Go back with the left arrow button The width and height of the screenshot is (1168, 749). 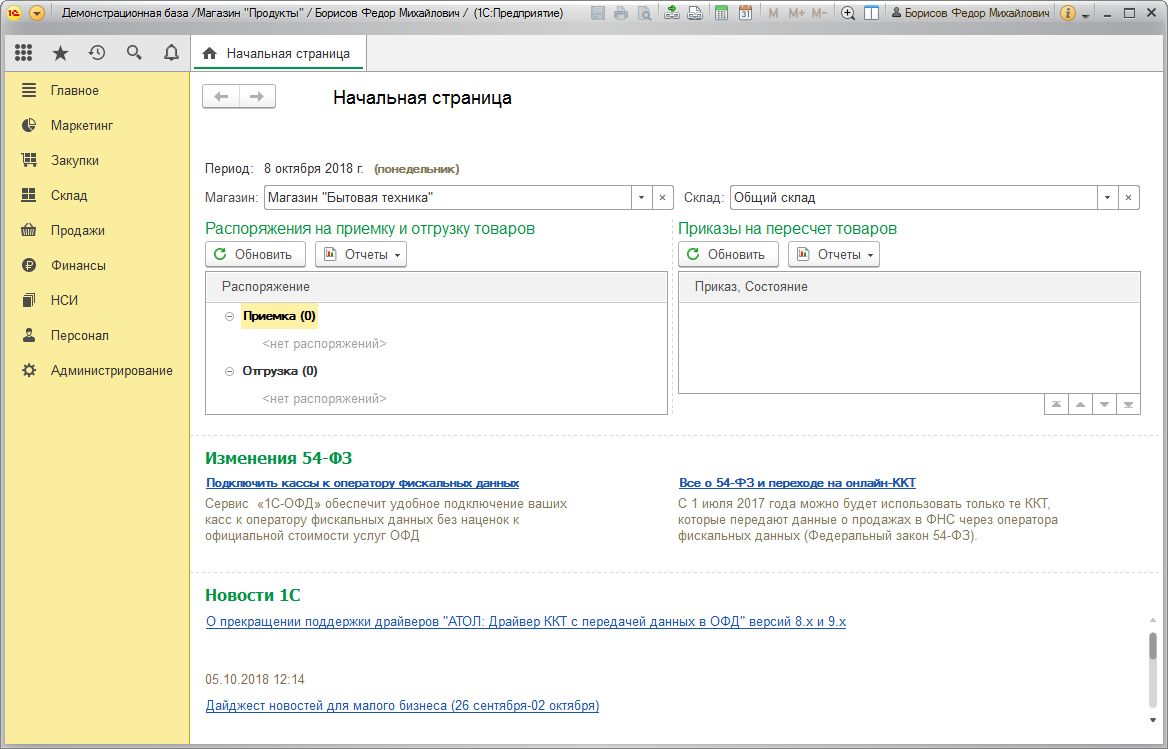pos(221,97)
